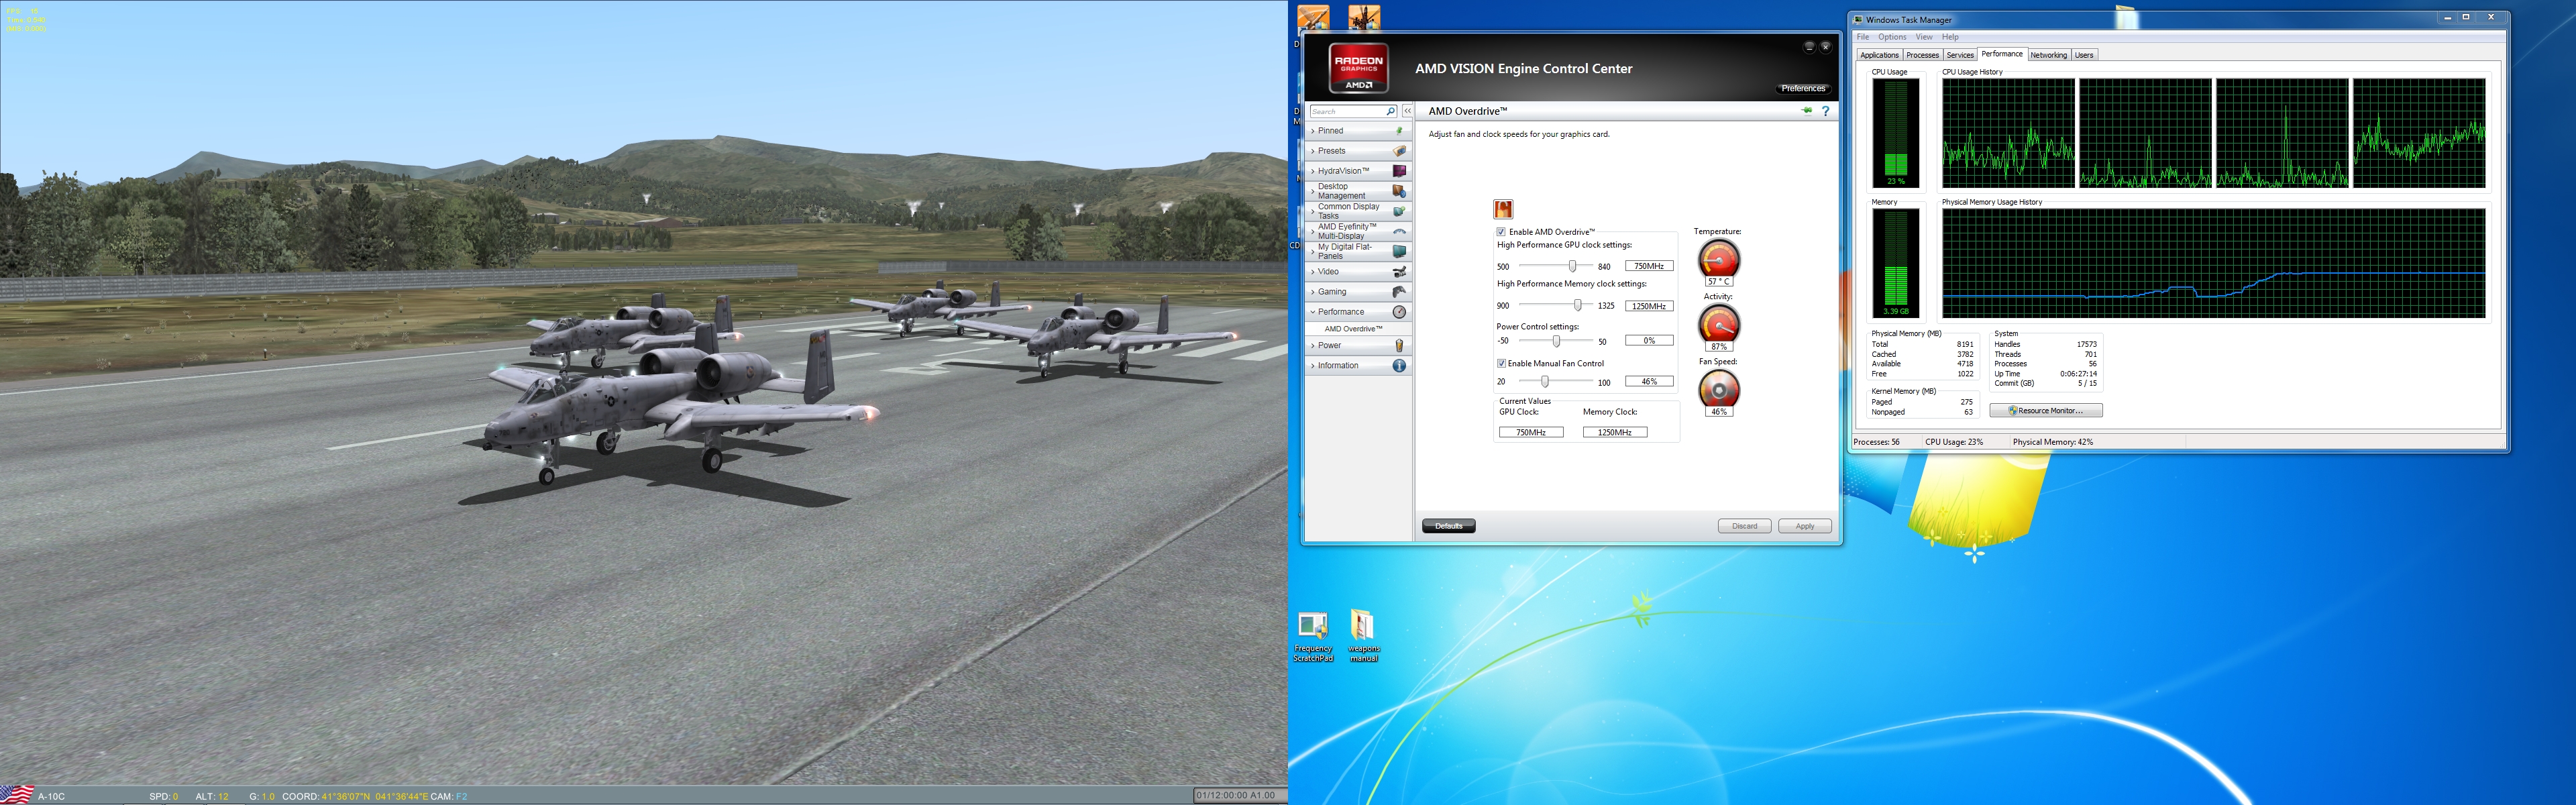Viewport: 2576px width, 805px height.
Task: Click the Power battery icon in sidebar
Action: point(1399,346)
